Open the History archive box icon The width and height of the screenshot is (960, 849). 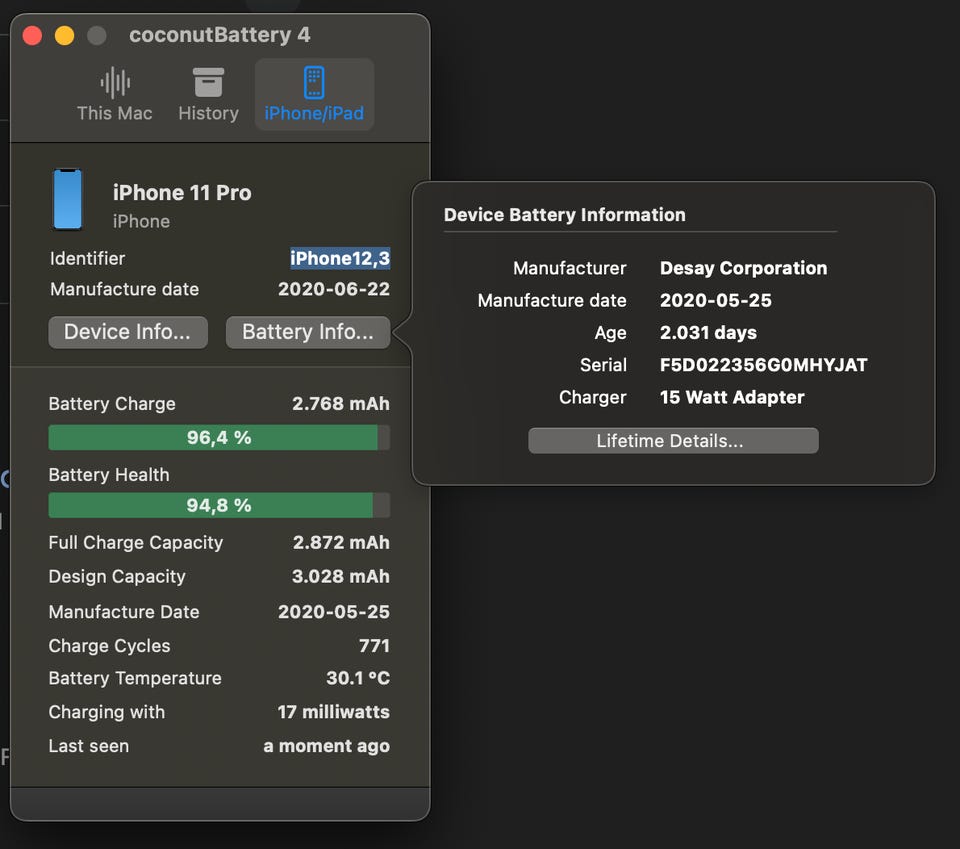pos(208,83)
